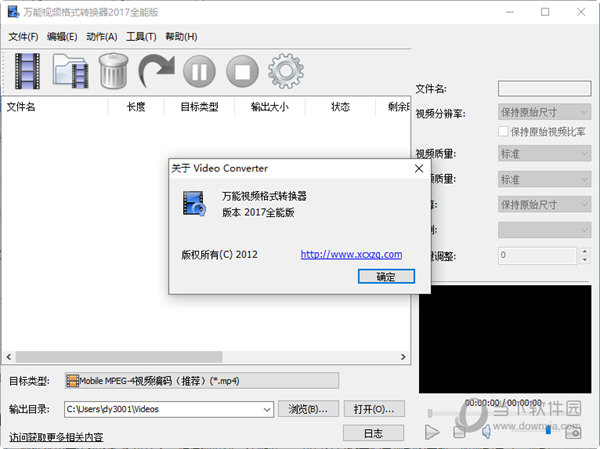Click the 文件名 input field
The width and height of the screenshot is (600, 449).
pyautogui.click(x=545, y=88)
